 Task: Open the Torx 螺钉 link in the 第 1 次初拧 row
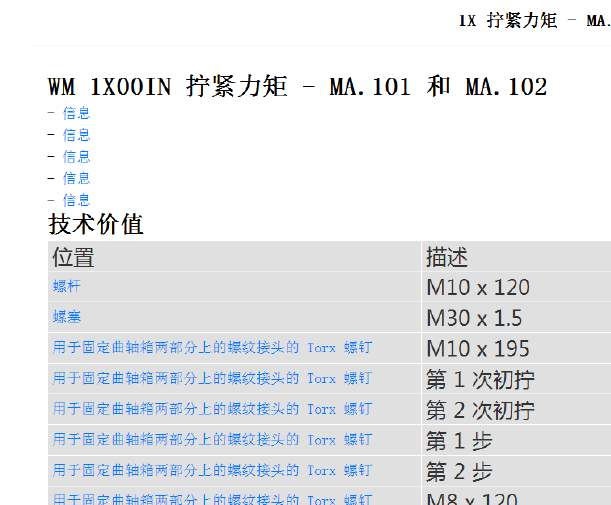(212, 378)
